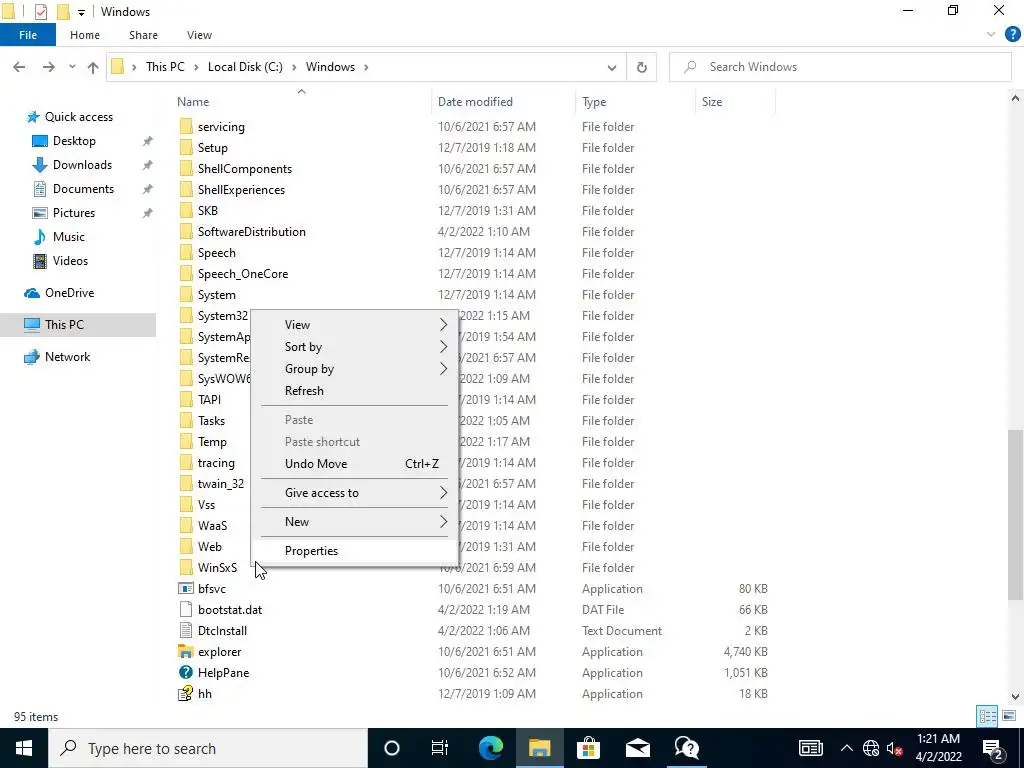Open the Share ribbon tab
This screenshot has height=768, width=1024.
[x=143, y=35]
